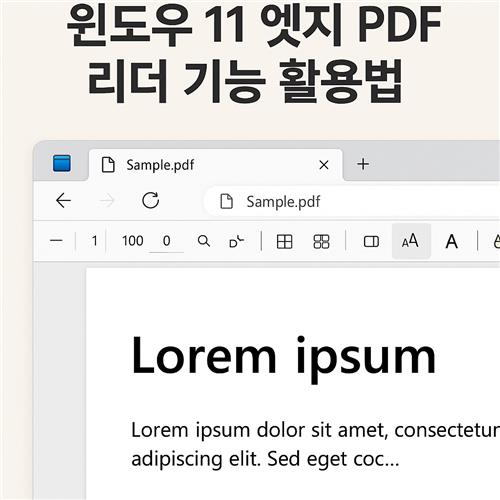Toggle the side panel icon in the toolbar
Image resolution: width=500 pixels, height=500 pixels.
[371, 242]
